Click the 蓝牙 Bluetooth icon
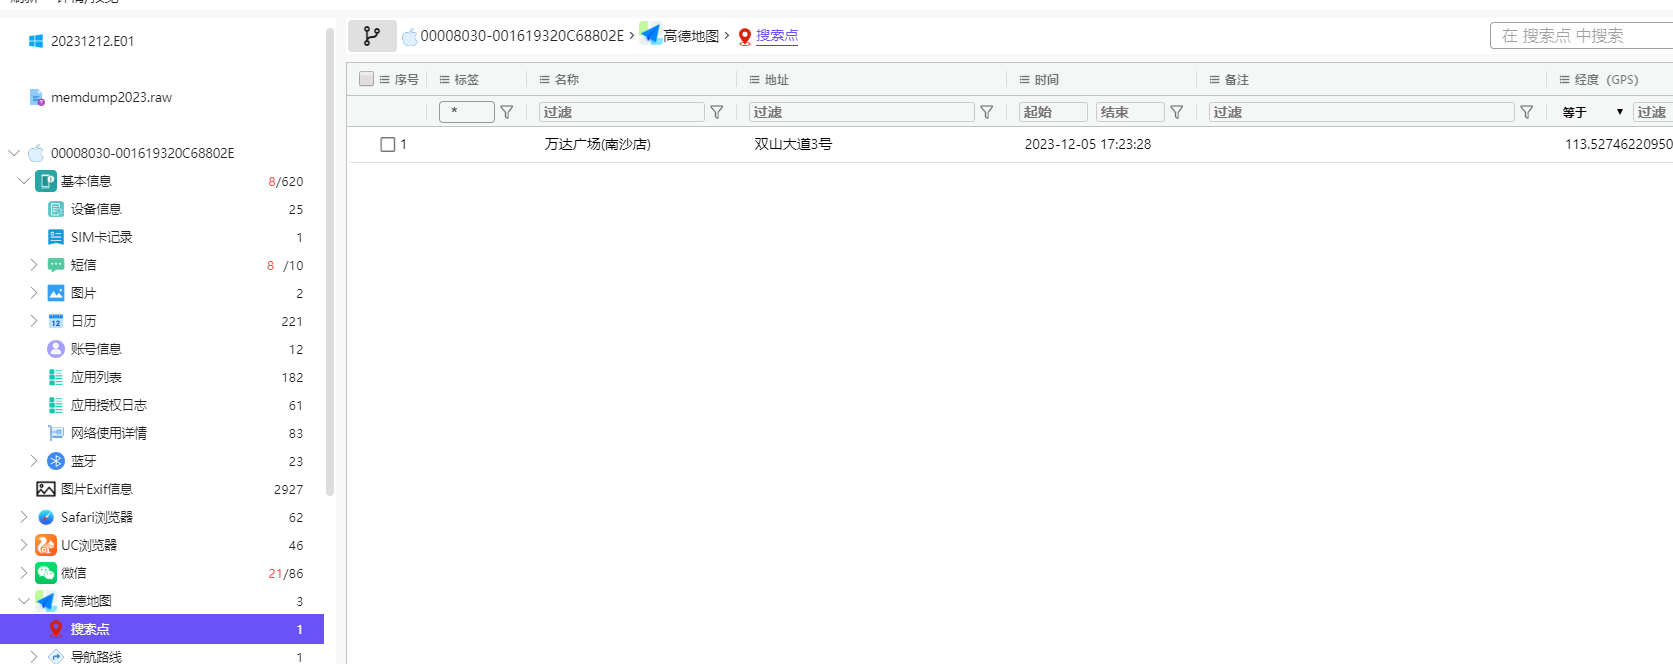Screen dimensions: 1673x664 click(56, 461)
